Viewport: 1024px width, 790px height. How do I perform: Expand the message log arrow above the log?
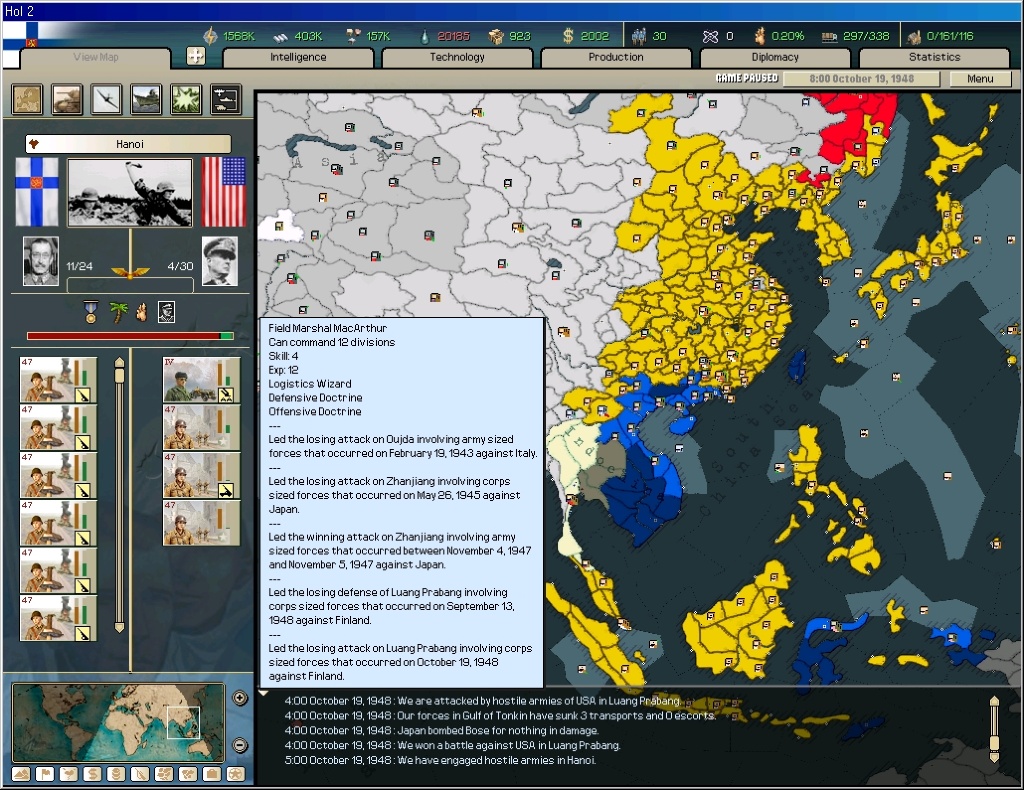click(264, 693)
